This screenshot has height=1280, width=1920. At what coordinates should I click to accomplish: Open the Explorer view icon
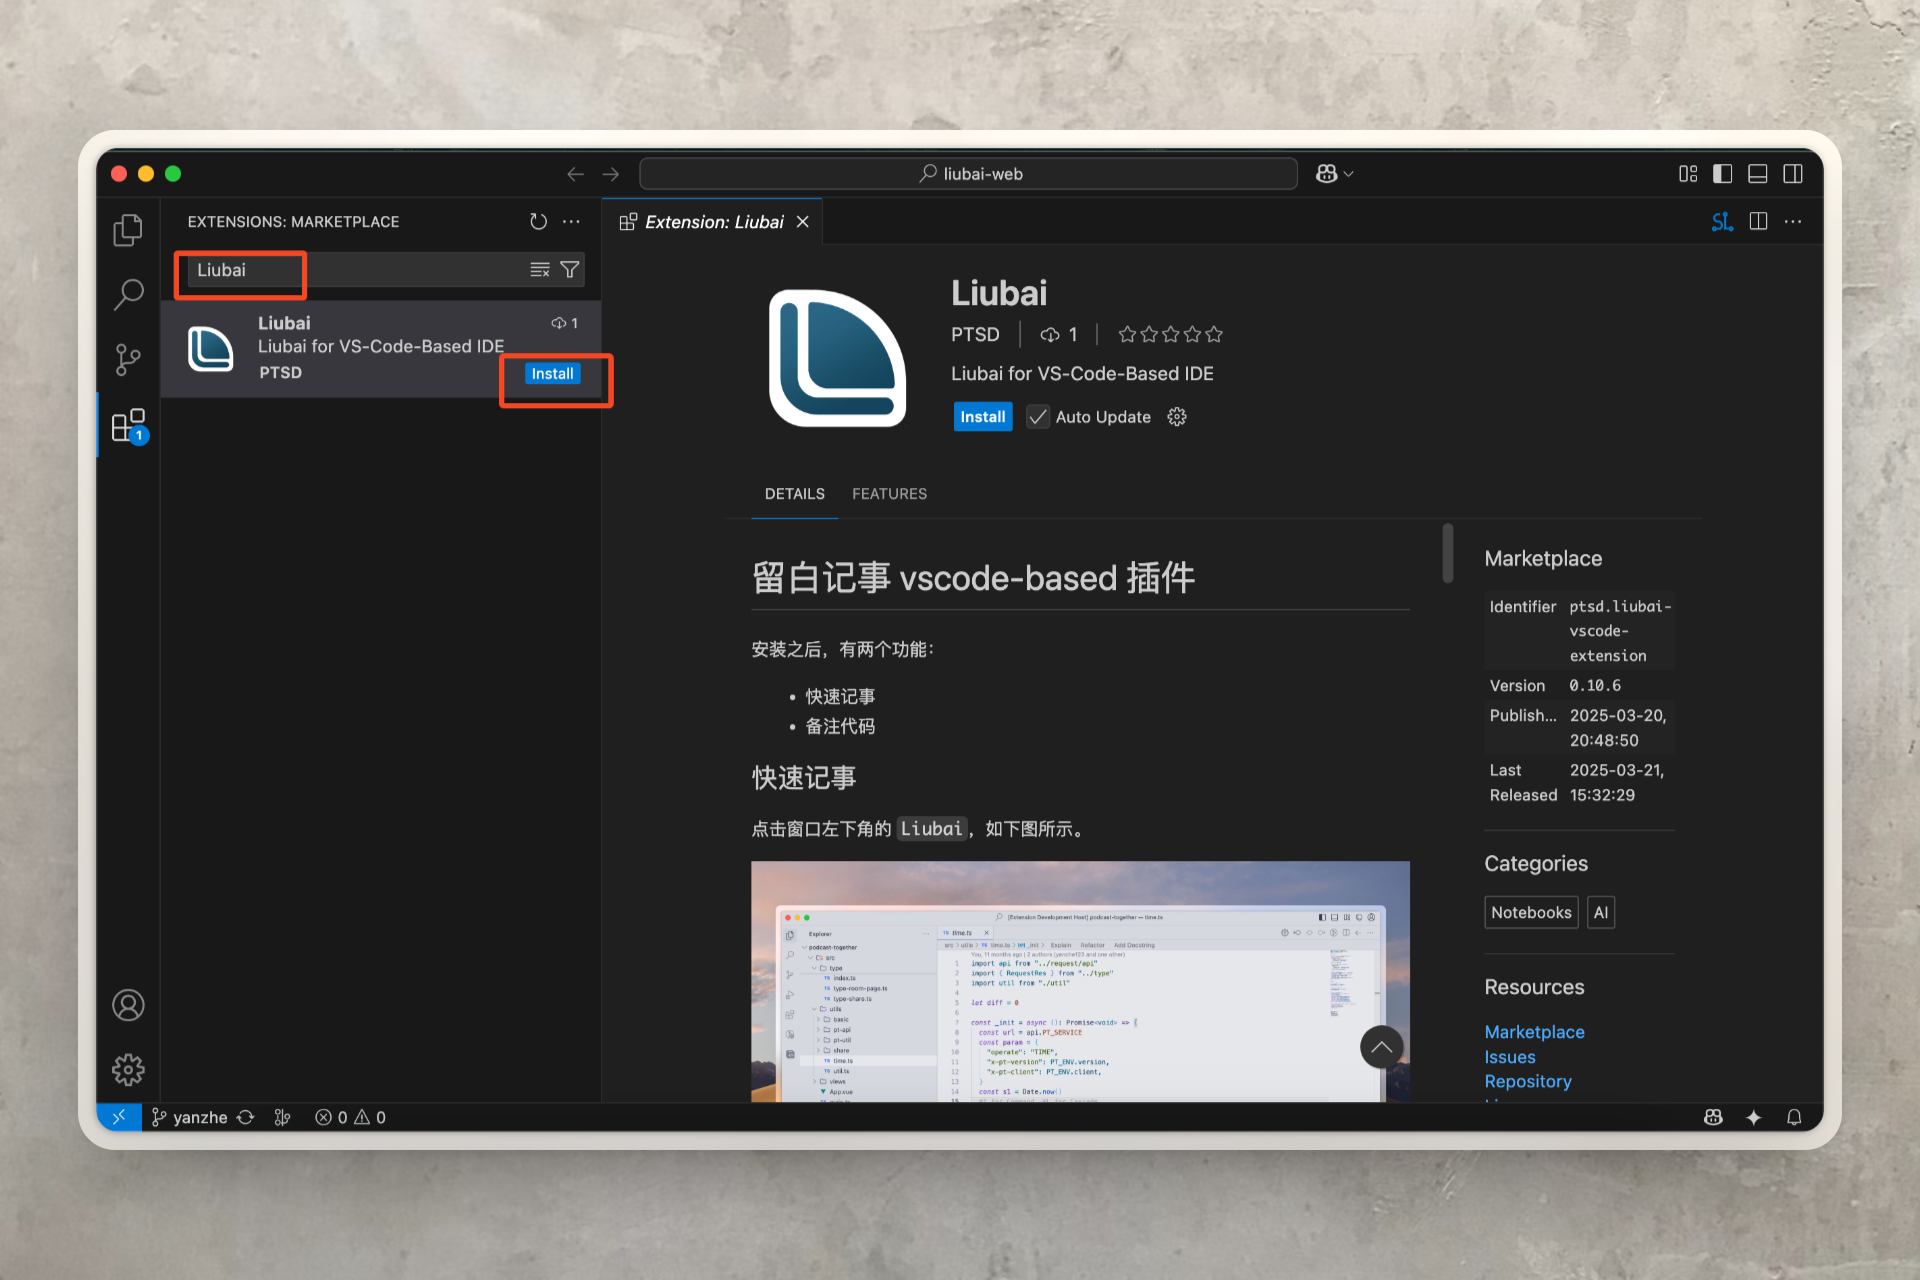[128, 231]
